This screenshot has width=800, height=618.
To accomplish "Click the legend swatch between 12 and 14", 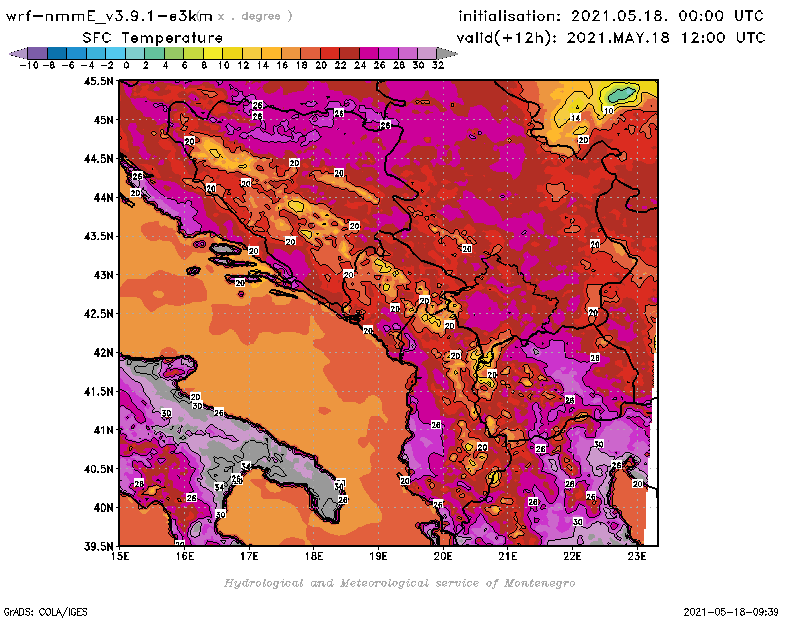I will 252,53.
